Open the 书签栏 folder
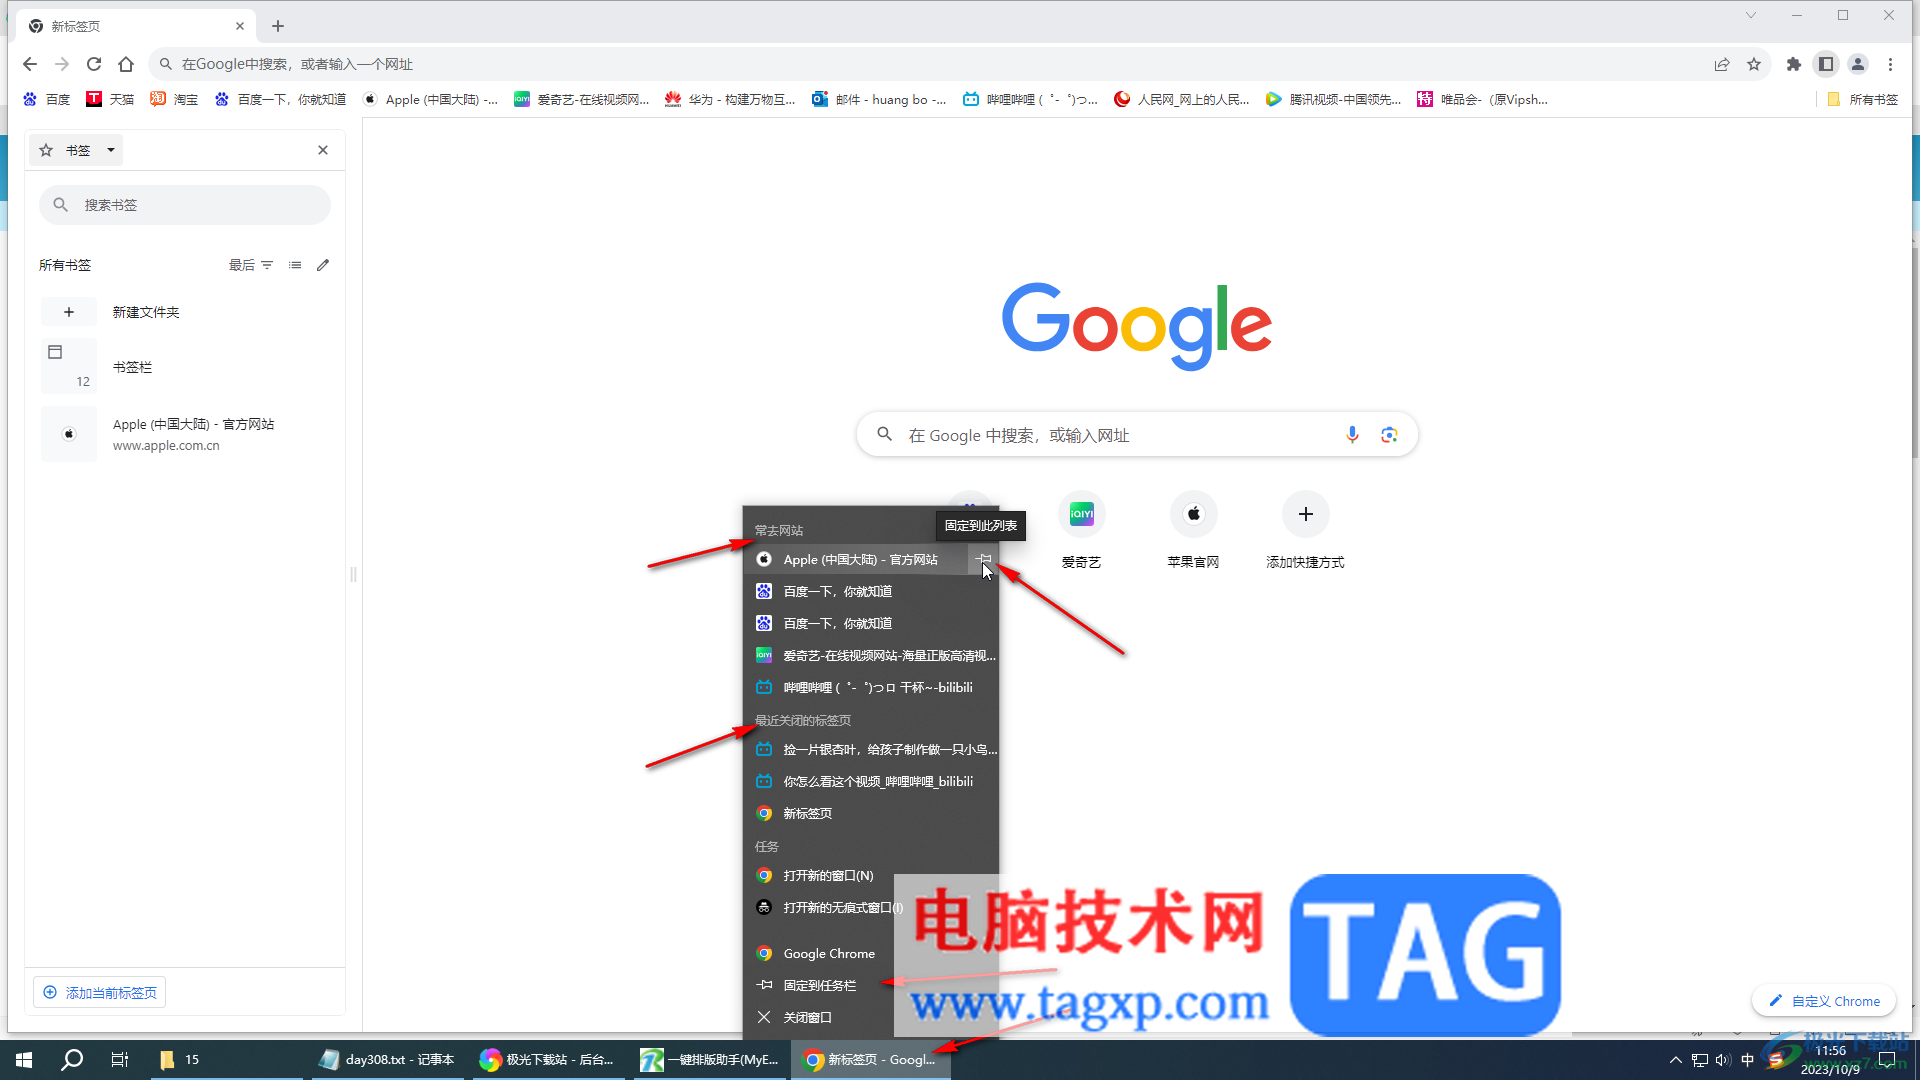The image size is (1920, 1080). point(185,367)
